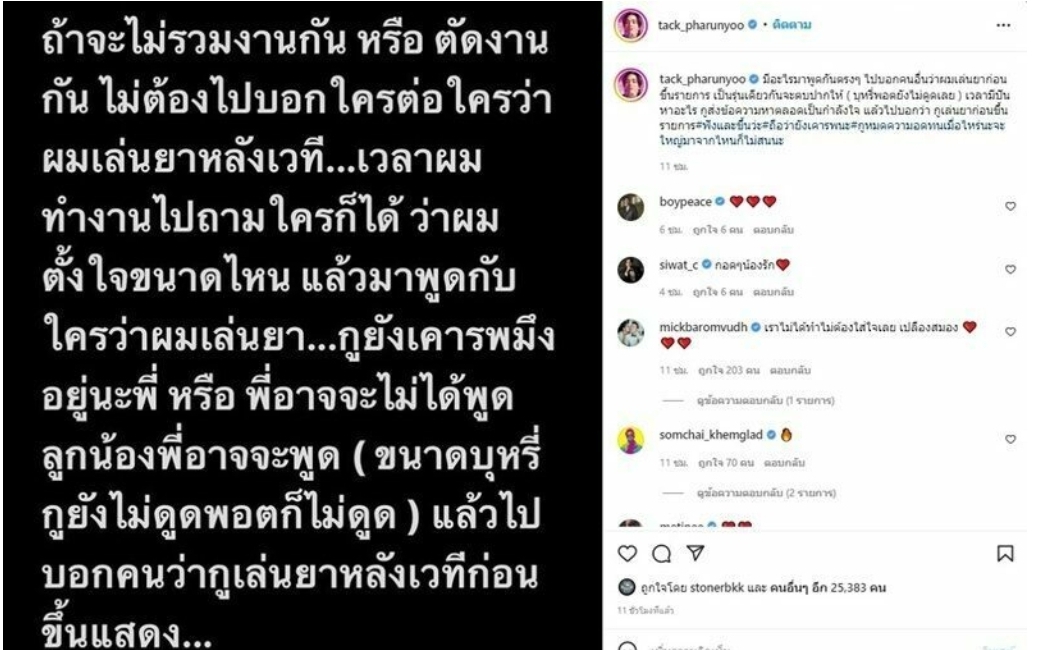Like boypeace's comment heart
Screen dimensions: 1052x650
[x=1010, y=206]
